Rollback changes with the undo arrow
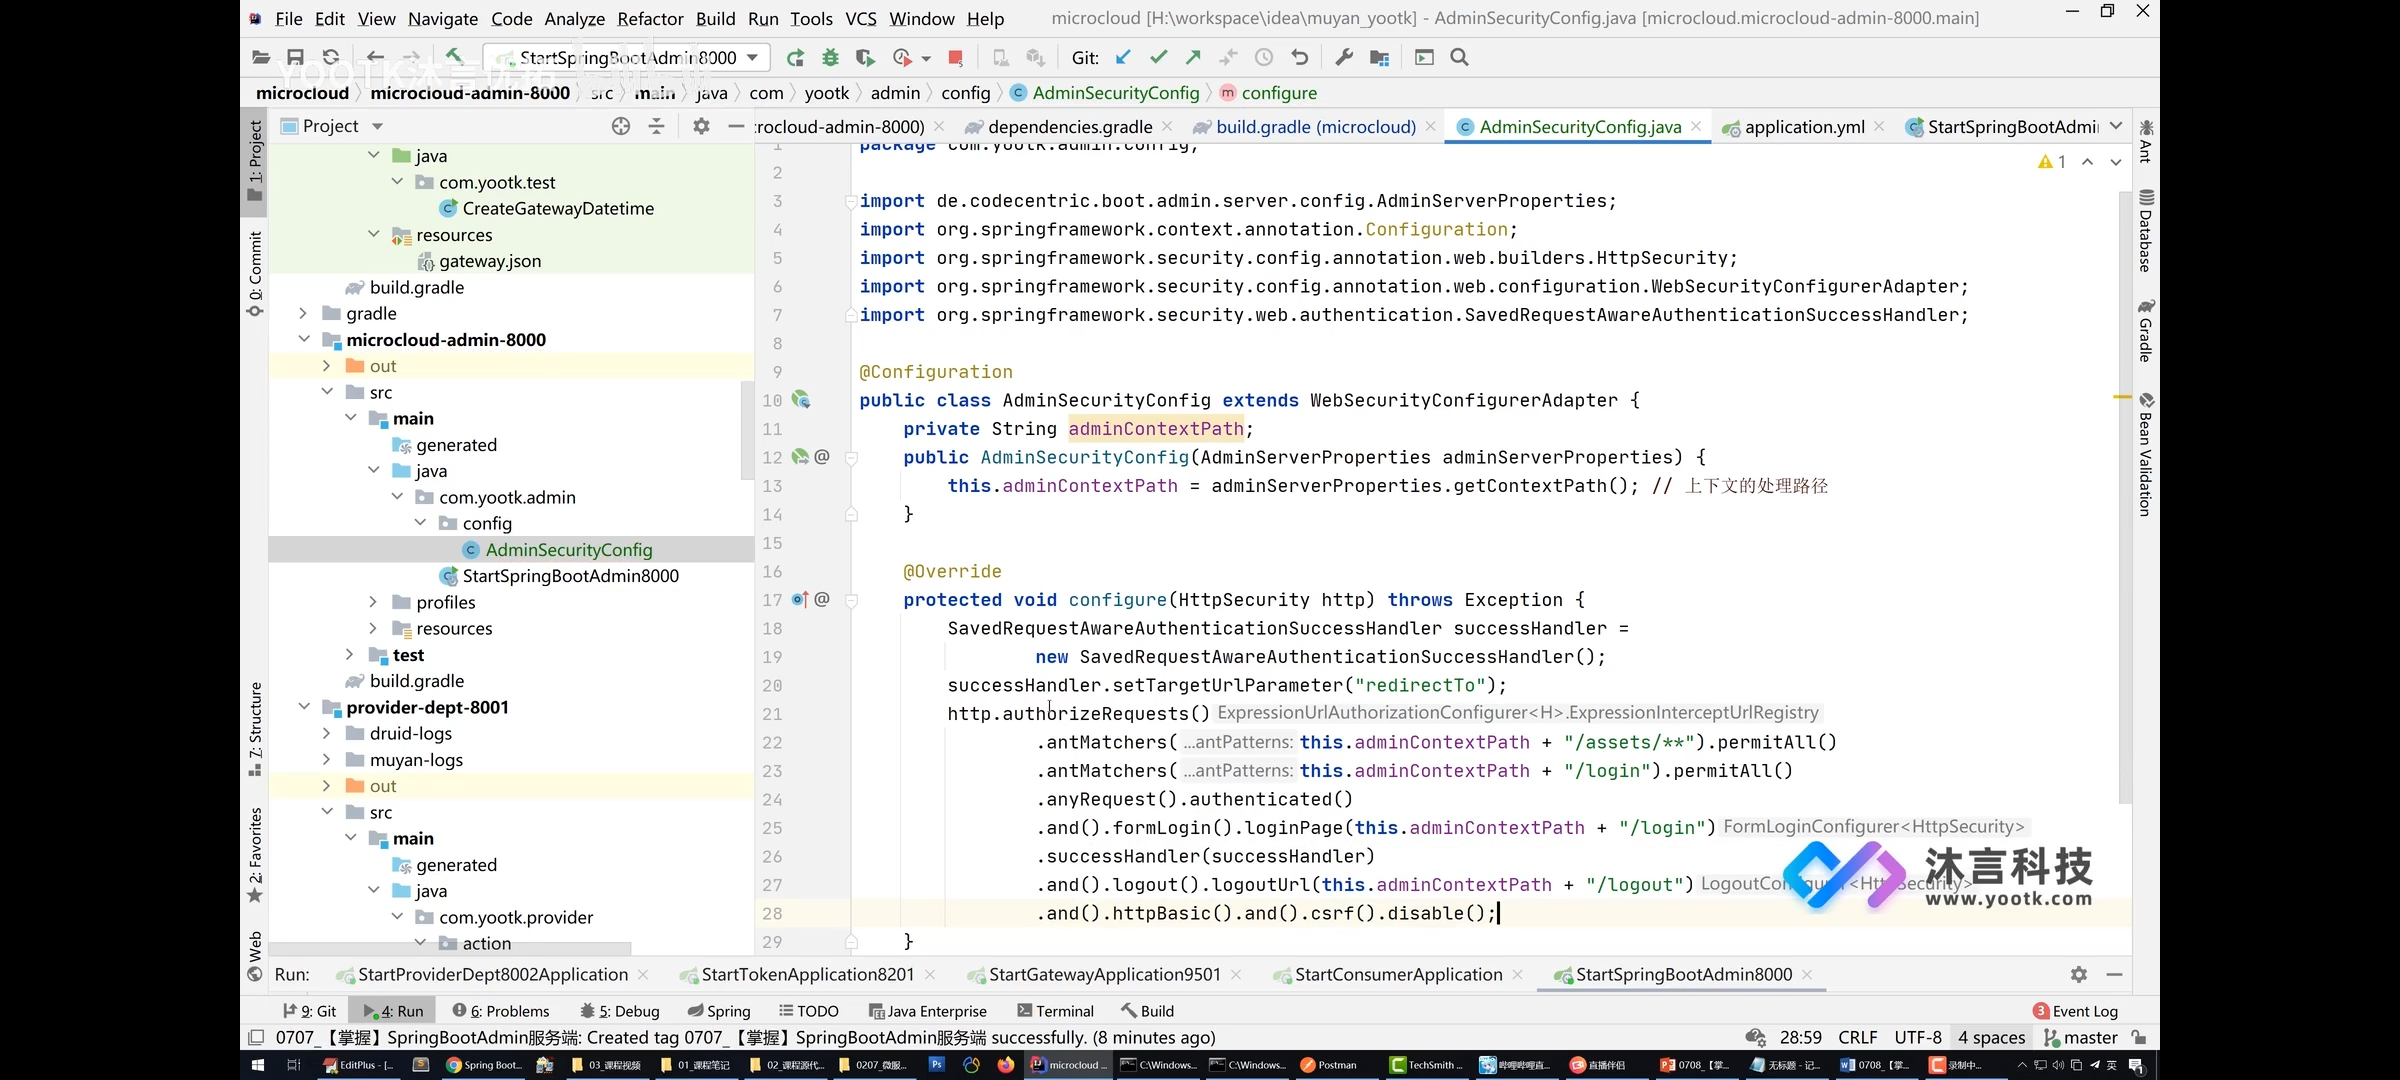The width and height of the screenshot is (2400, 1080). click(1299, 57)
